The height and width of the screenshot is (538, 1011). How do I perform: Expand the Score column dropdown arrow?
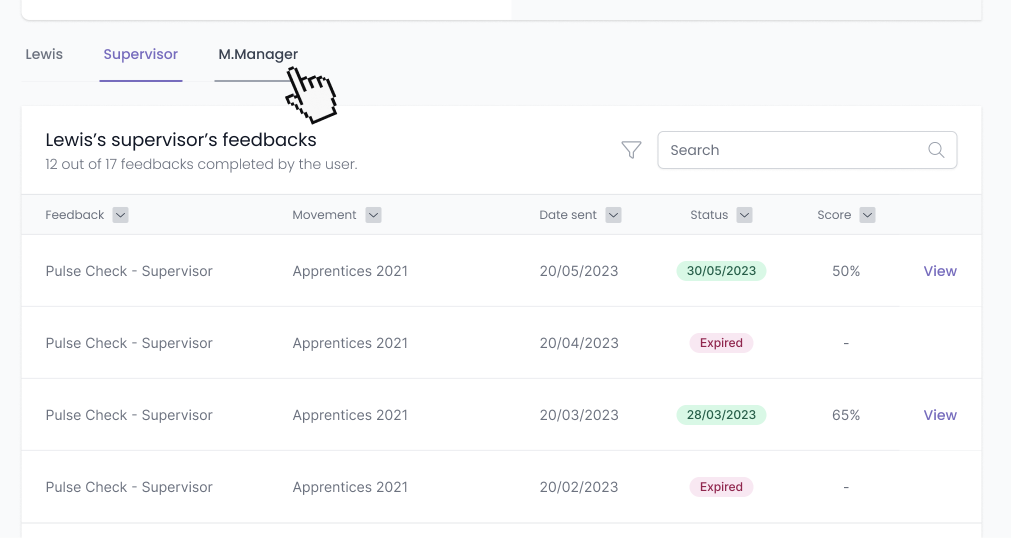click(867, 215)
